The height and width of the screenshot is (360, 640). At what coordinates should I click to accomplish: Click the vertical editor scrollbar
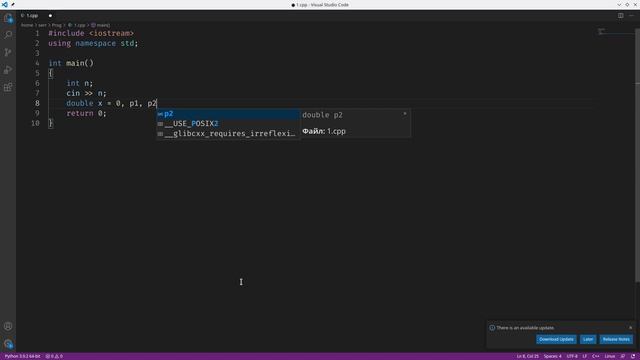click(x=637, y=155)
